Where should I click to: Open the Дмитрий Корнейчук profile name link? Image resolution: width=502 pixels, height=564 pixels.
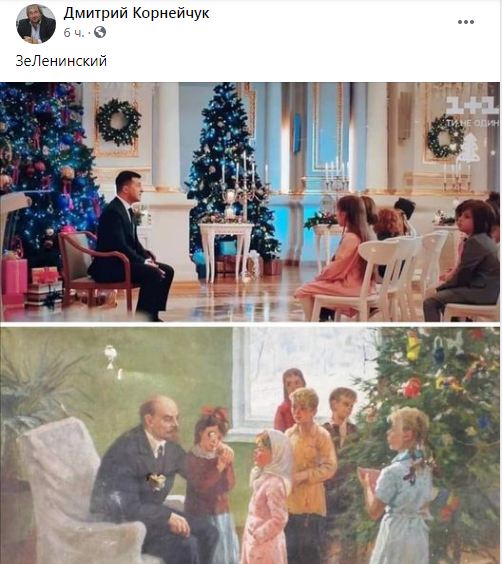click(136, 13)
